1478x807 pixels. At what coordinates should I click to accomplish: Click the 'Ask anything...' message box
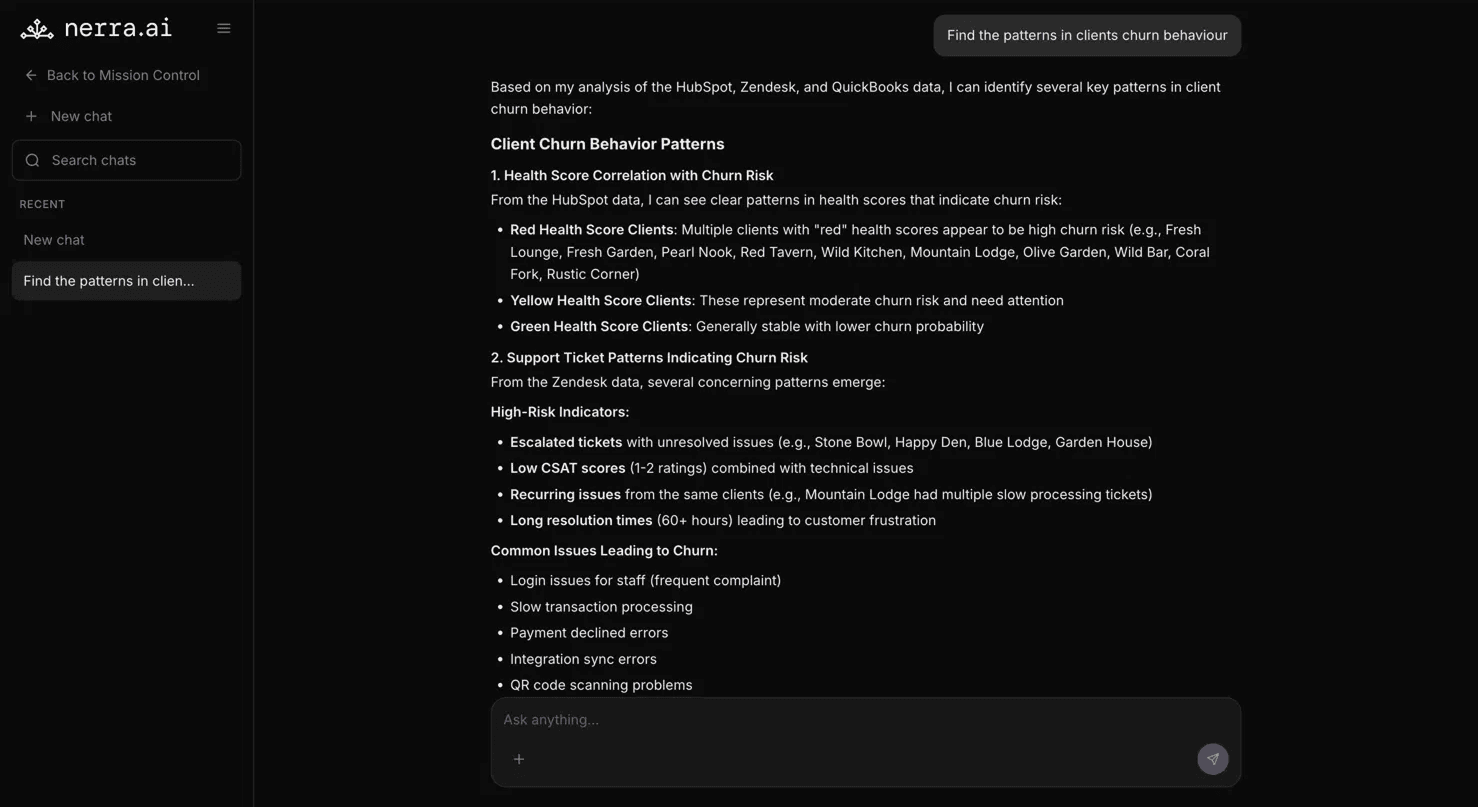tap(865, 720)
